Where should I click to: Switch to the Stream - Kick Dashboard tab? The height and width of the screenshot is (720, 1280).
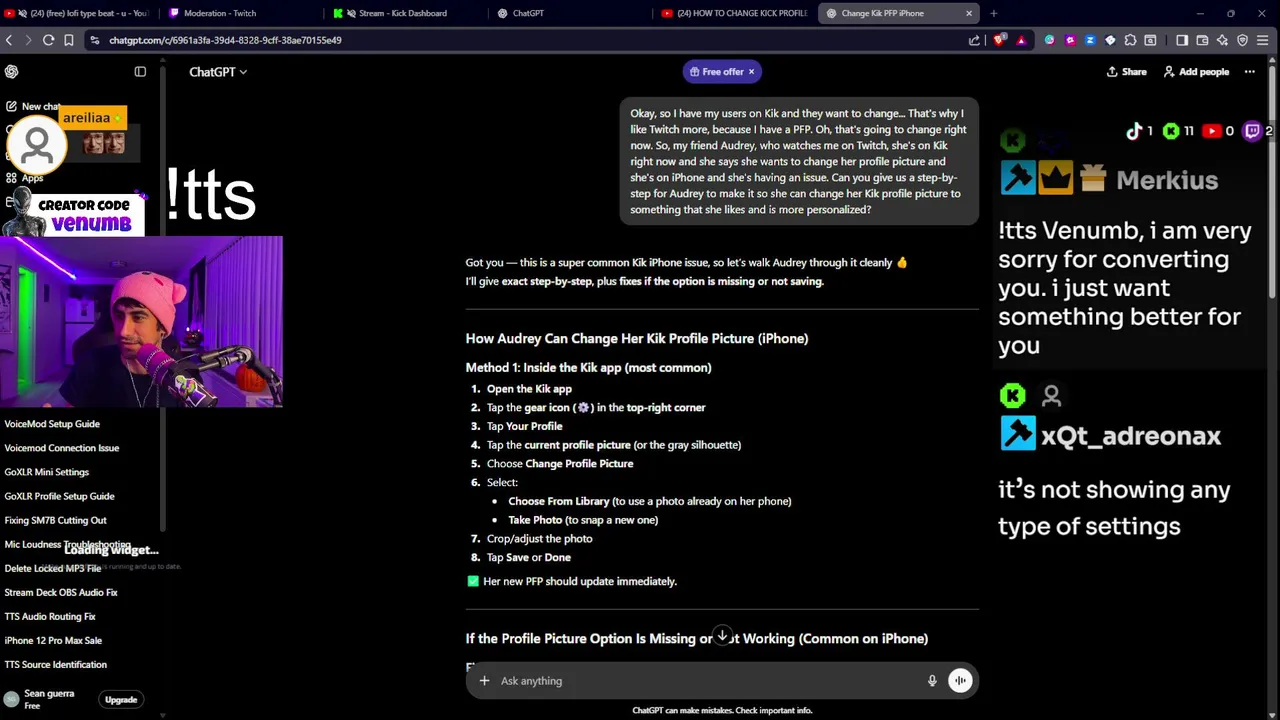(408, 13)
